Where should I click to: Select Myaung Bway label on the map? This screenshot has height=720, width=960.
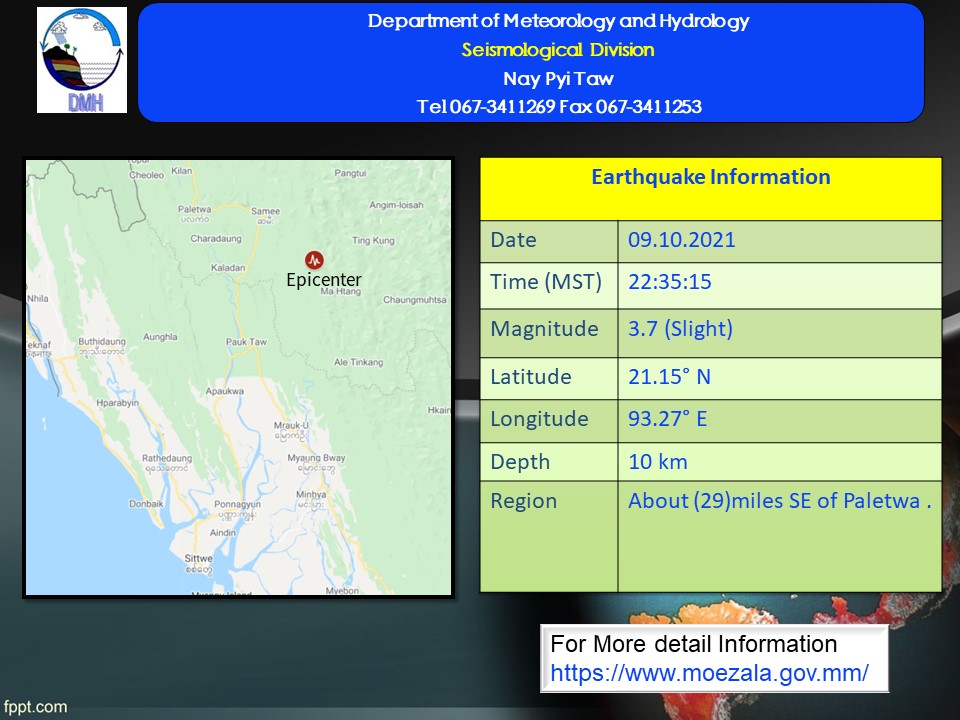[317, 458]
